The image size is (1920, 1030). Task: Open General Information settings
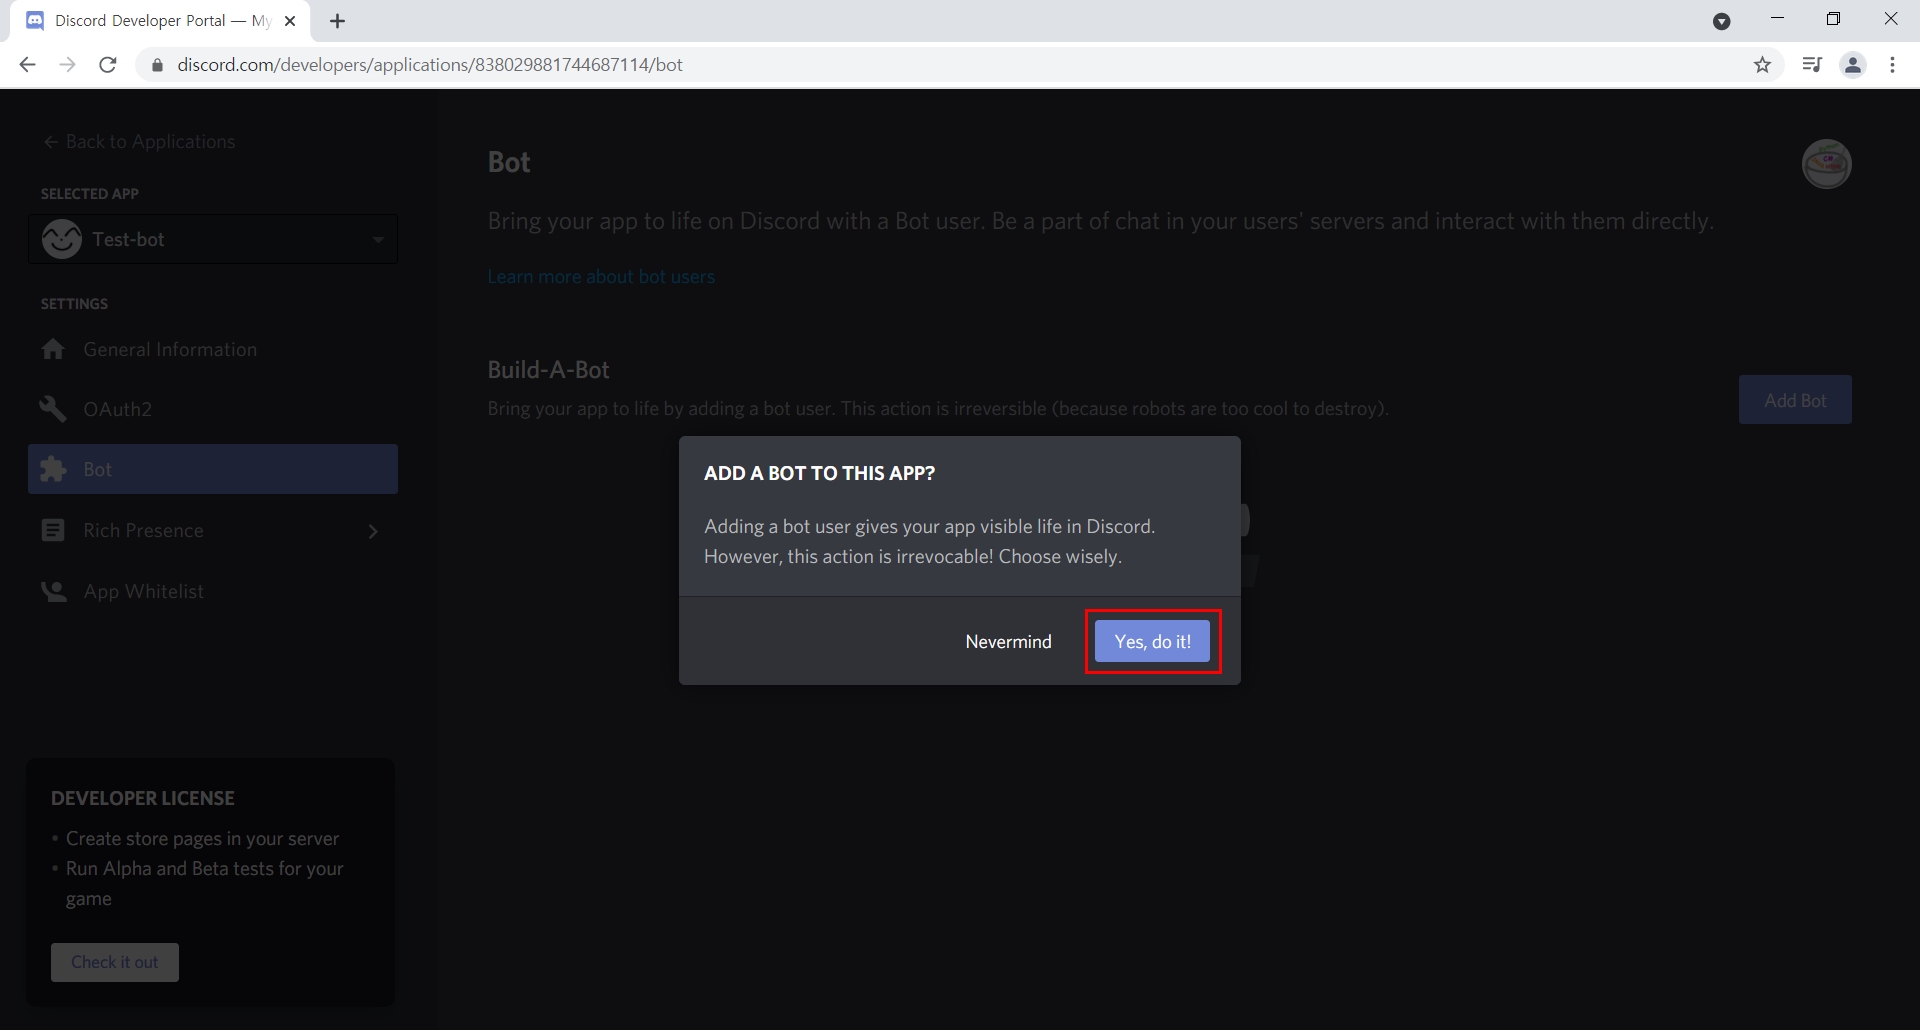(x=213, y=349)
